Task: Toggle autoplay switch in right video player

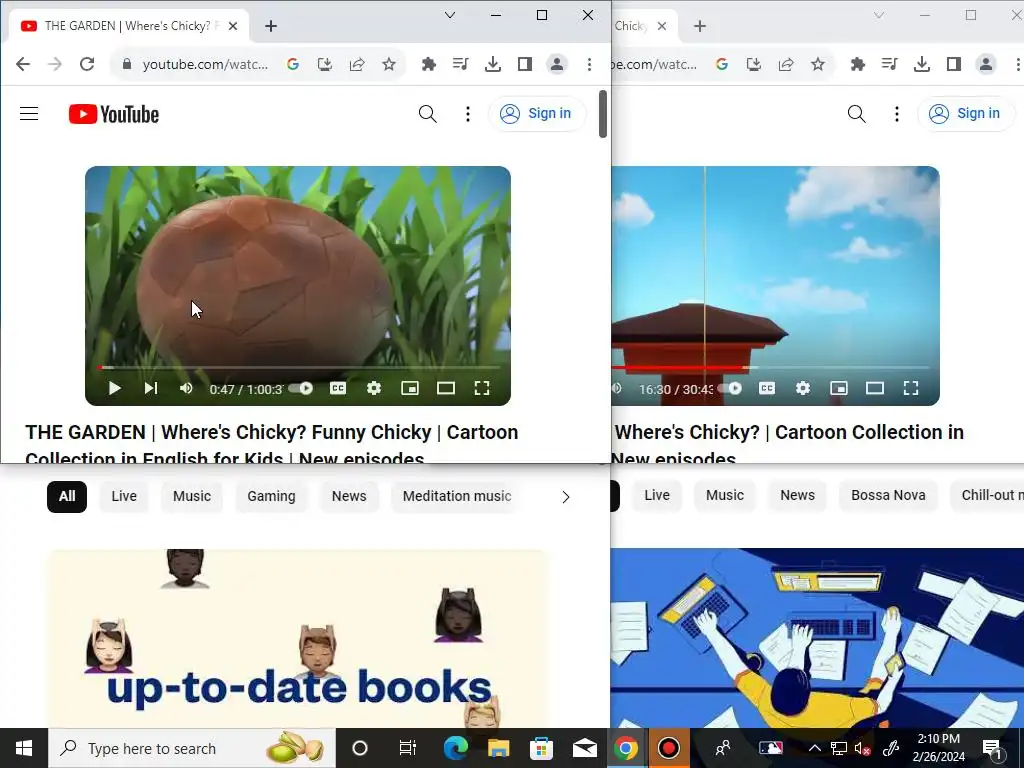Action: 731,389
